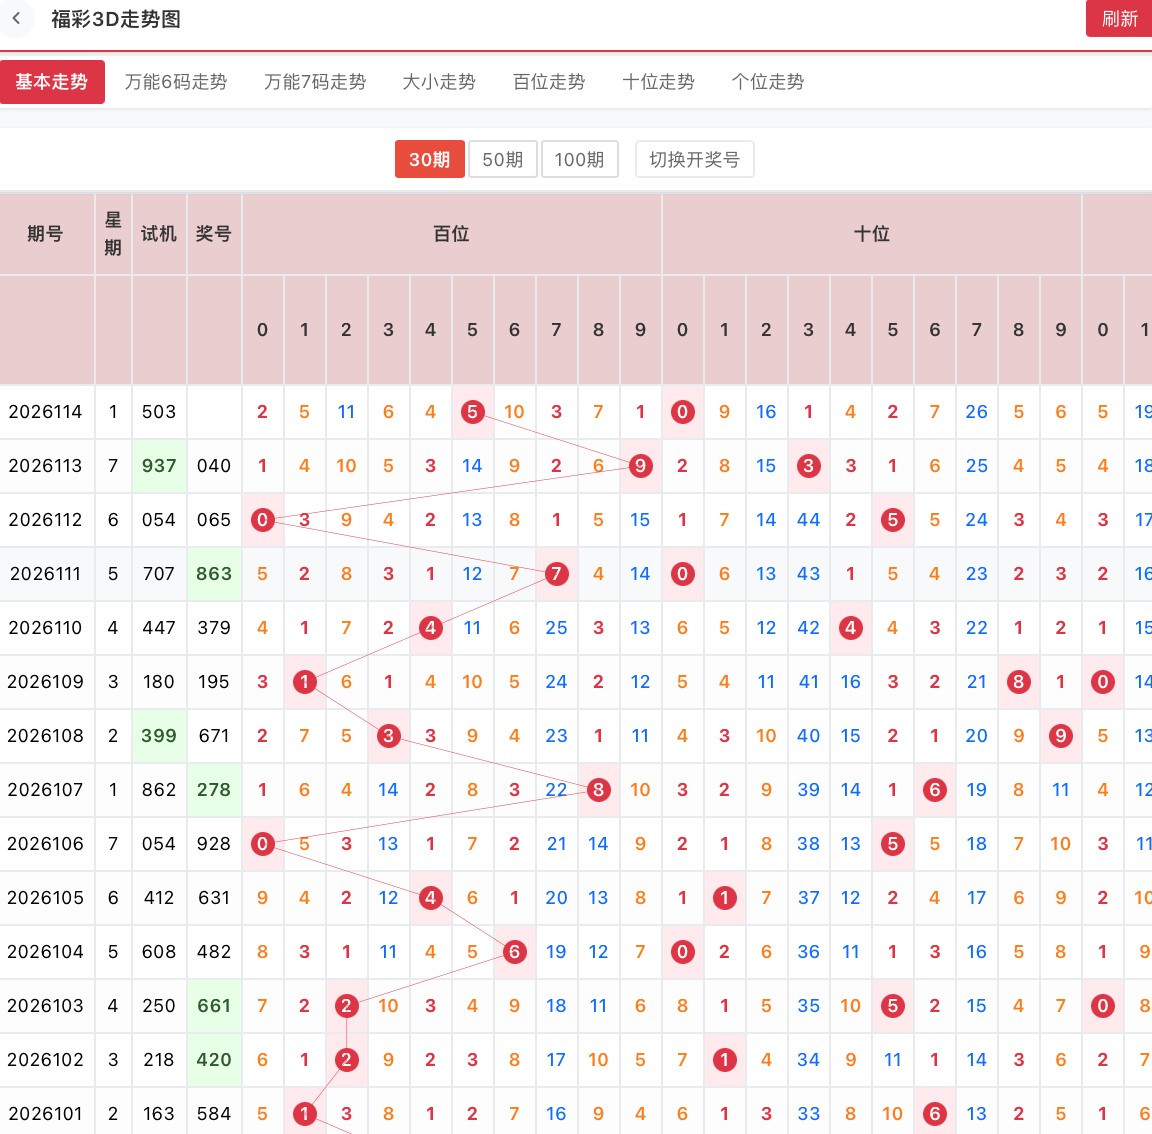
Task: Click issue number 2026109
Action: point(46,682)
